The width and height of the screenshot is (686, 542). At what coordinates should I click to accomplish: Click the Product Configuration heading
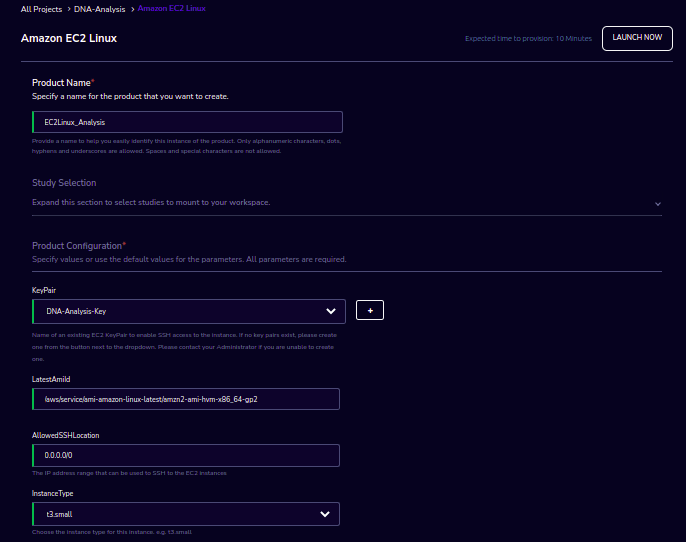[x=79, y=246]
